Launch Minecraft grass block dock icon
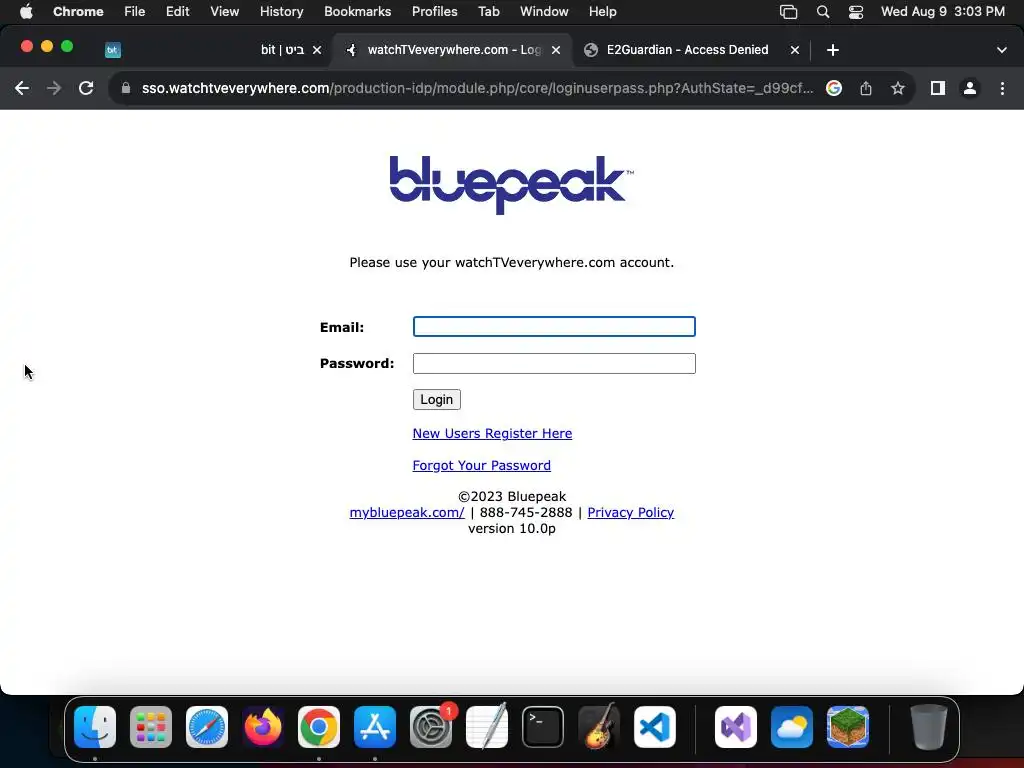 848,727
